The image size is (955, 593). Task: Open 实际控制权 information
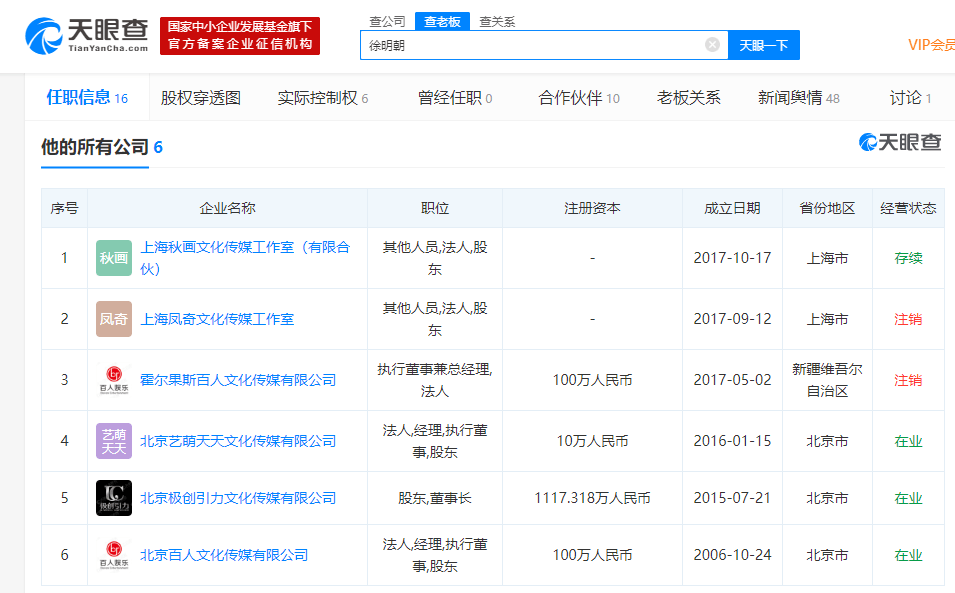click(317, 97)
